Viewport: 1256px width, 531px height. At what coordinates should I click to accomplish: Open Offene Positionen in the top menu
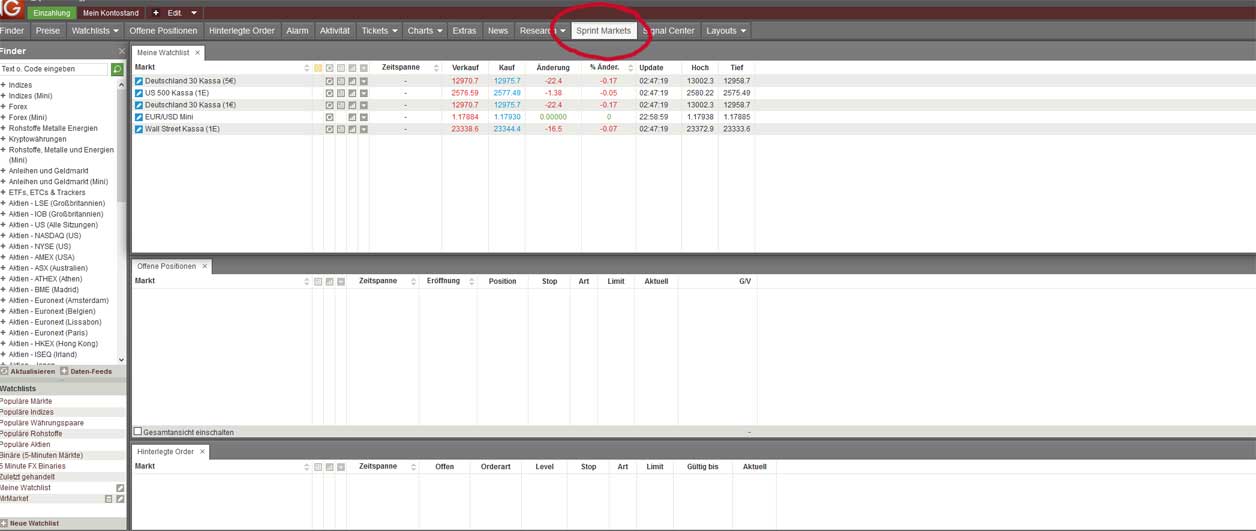pyautogui.click(x=164, y=31)
